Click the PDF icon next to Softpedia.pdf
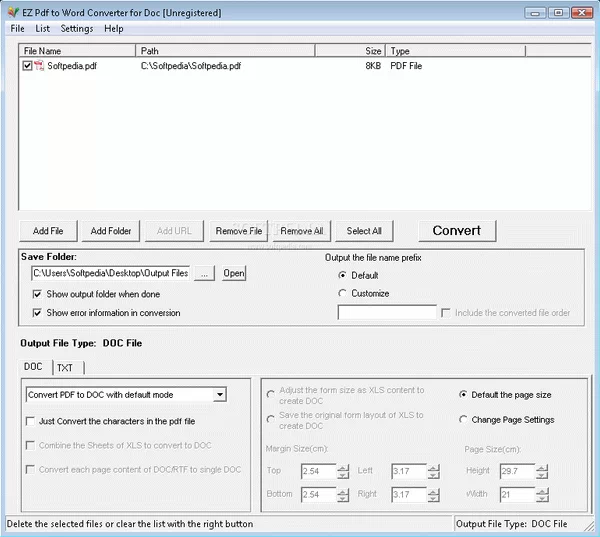 click(39, 66)
